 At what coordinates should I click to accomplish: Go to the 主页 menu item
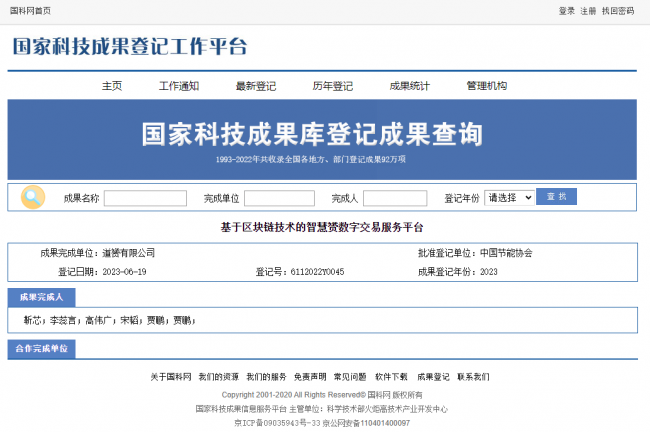pos(112,86)
